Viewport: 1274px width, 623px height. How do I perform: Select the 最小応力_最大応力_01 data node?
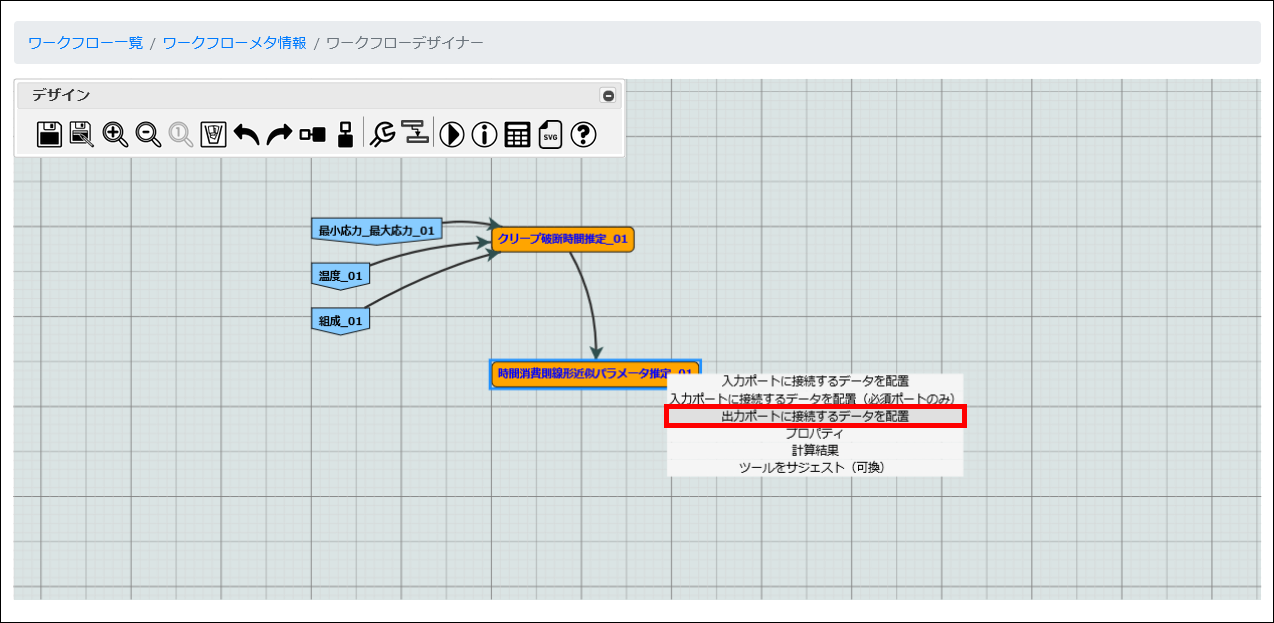(x=377, y=231)
